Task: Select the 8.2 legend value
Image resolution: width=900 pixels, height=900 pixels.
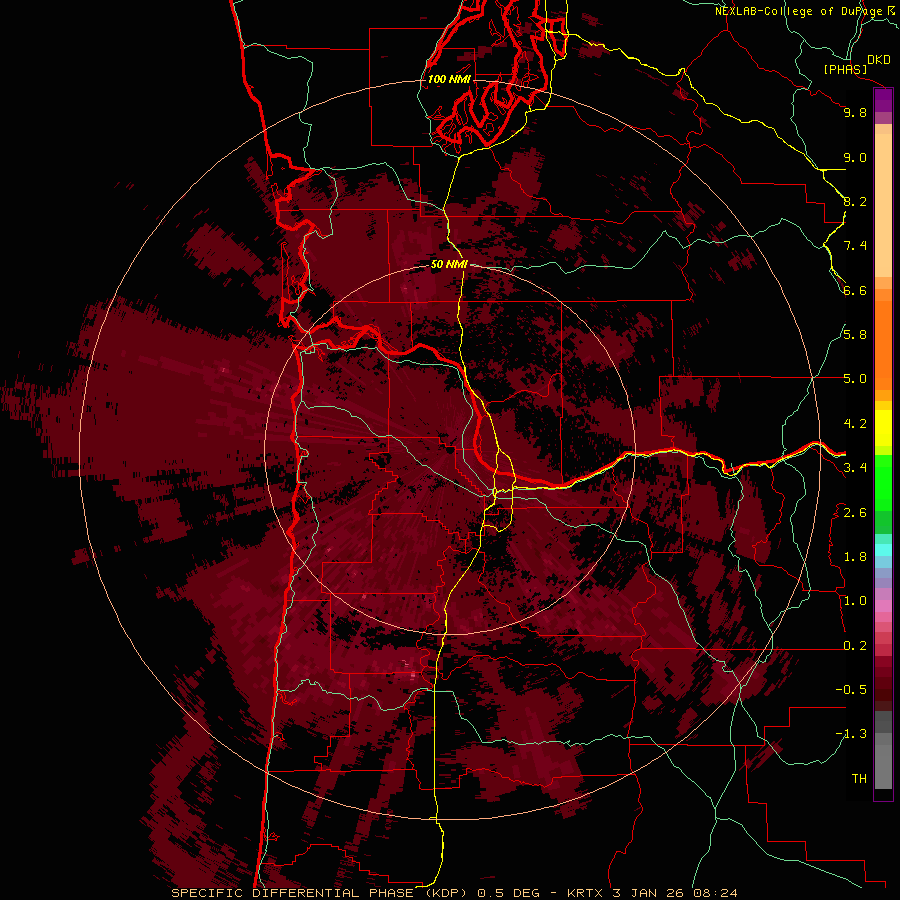Action: [855, 201]
